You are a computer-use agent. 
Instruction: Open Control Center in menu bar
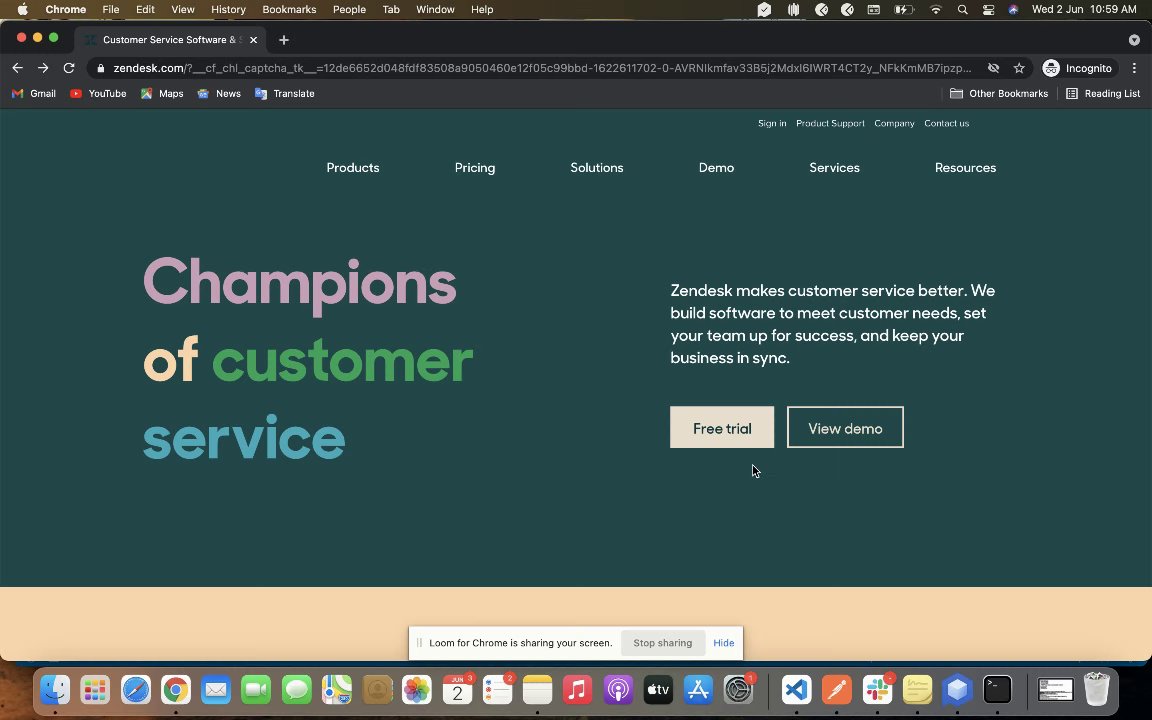(988, 10)
